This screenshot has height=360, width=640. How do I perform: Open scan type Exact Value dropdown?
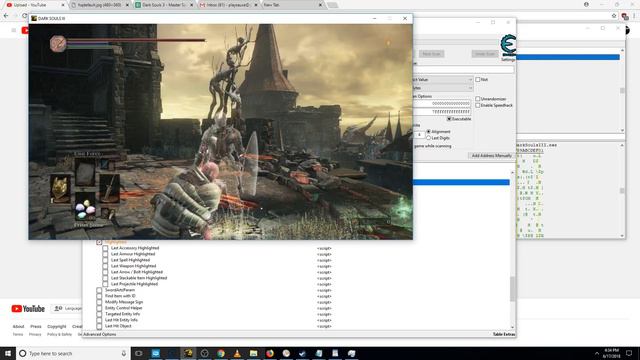(442, 80)
